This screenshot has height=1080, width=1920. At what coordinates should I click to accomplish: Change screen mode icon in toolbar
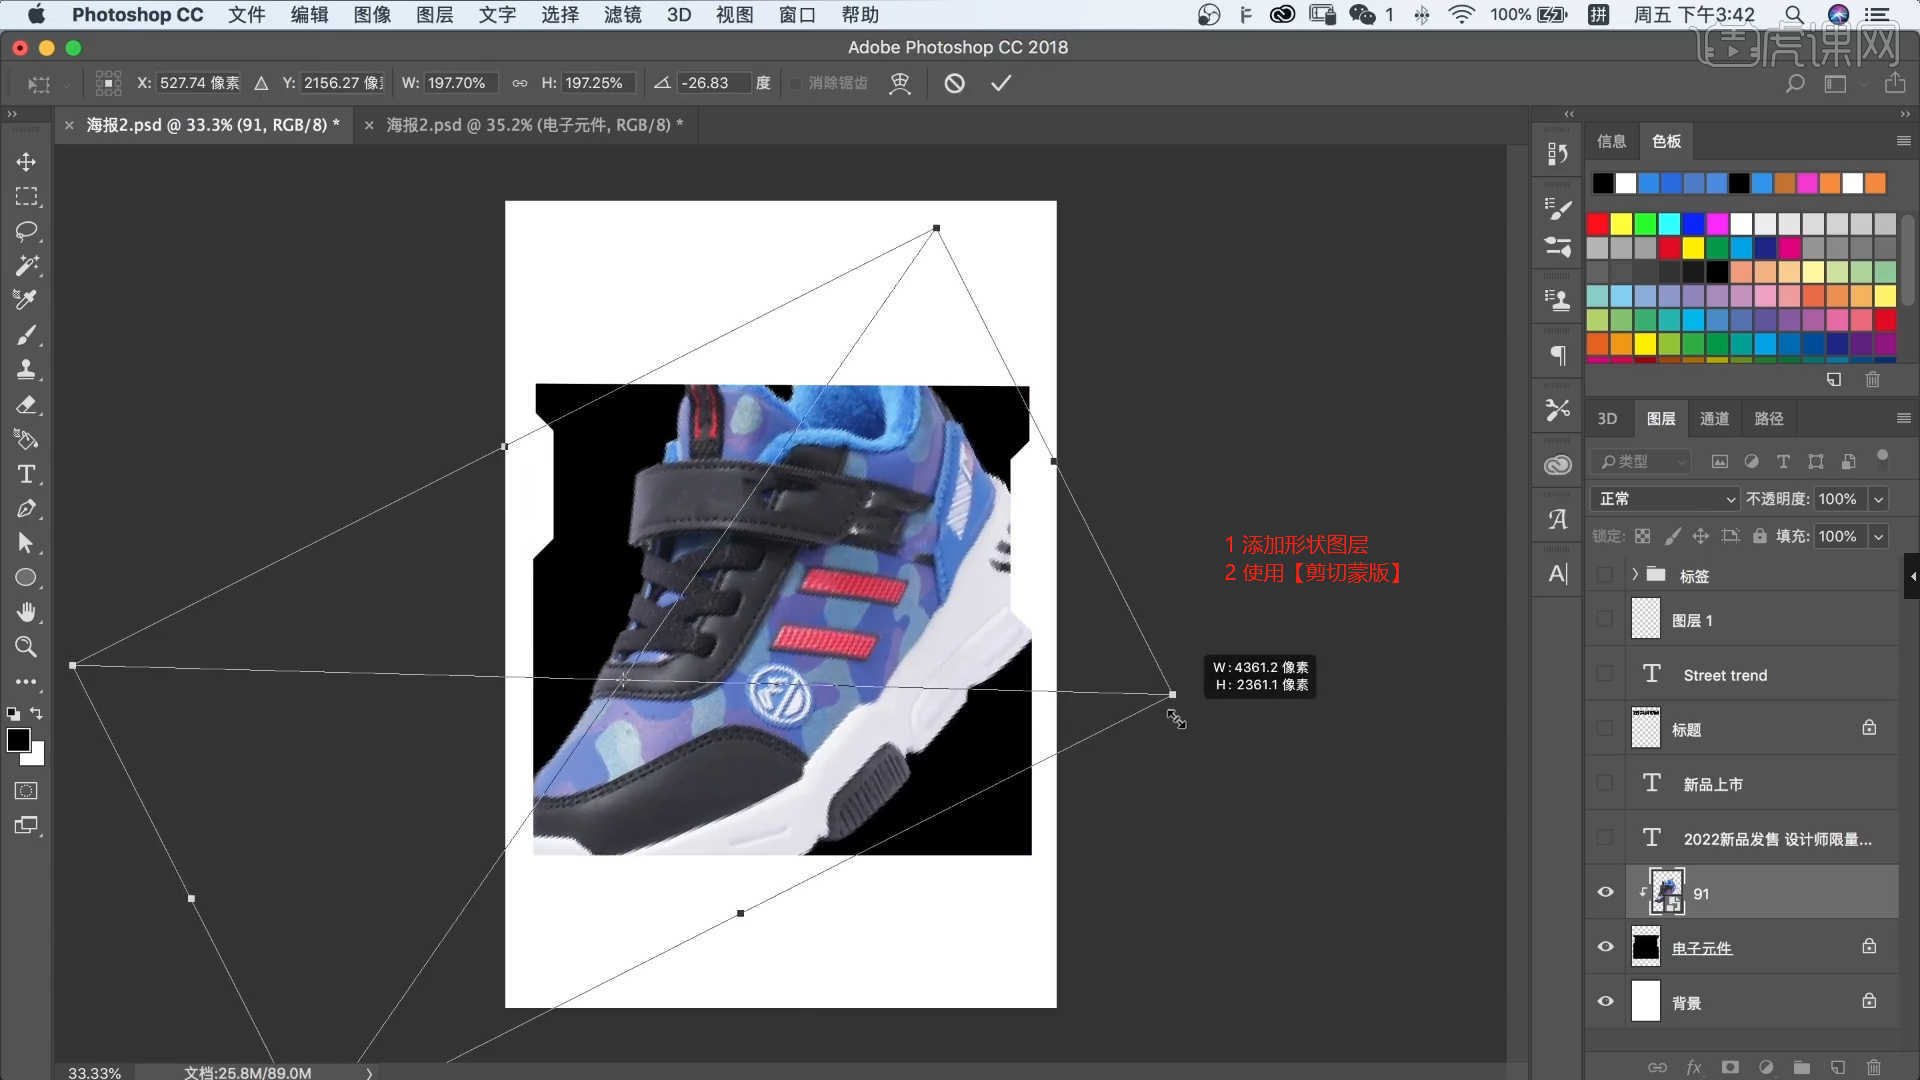[26, 826]
